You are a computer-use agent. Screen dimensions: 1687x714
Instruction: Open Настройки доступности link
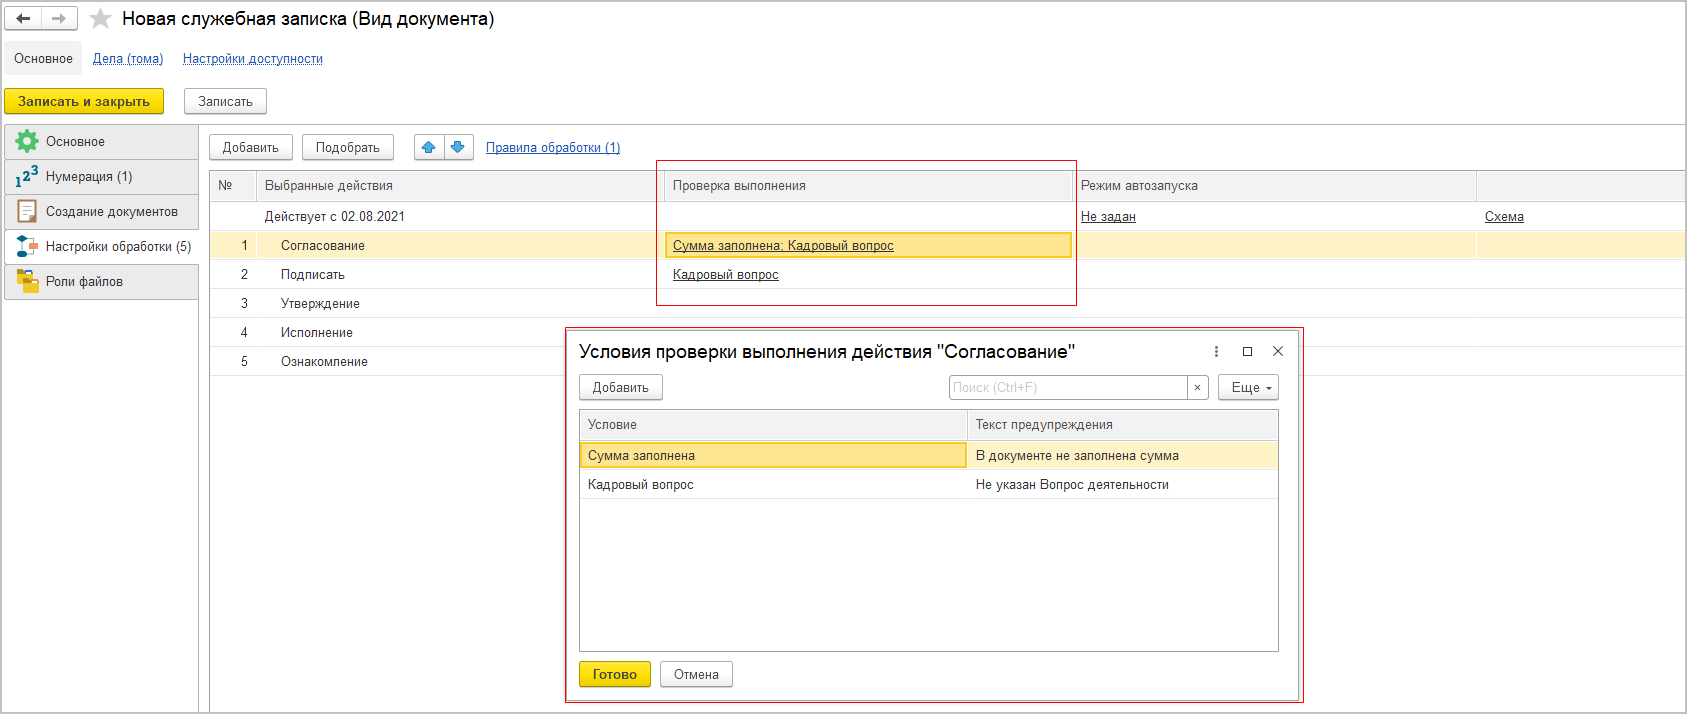pos(252,59)
